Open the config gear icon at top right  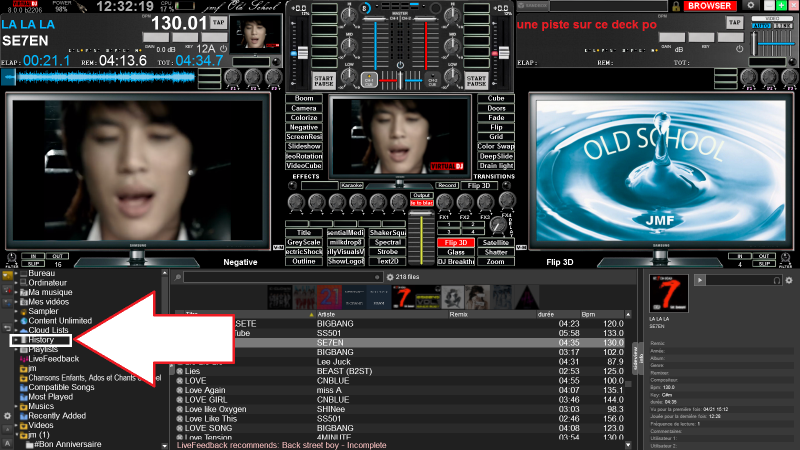[x=751, y=6]
